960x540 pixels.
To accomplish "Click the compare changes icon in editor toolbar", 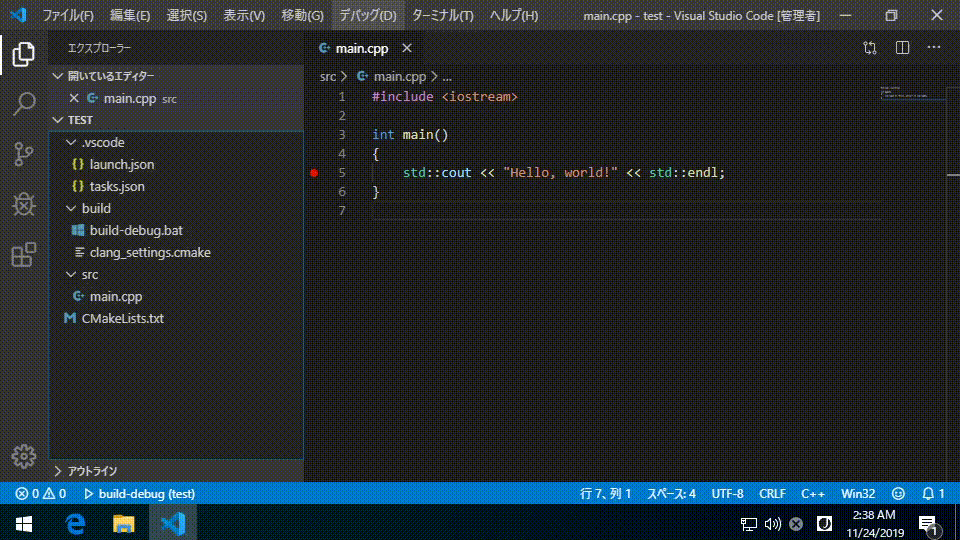I will click(869, 48).
